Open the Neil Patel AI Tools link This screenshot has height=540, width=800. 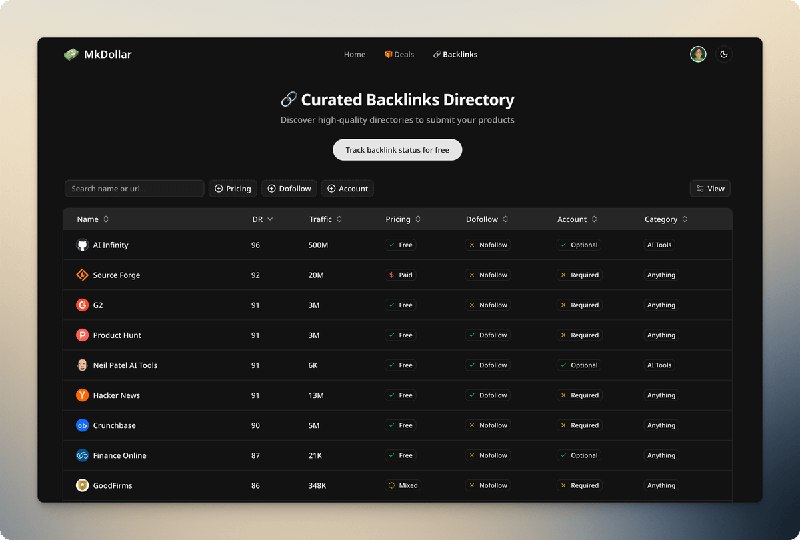point(125,365)
